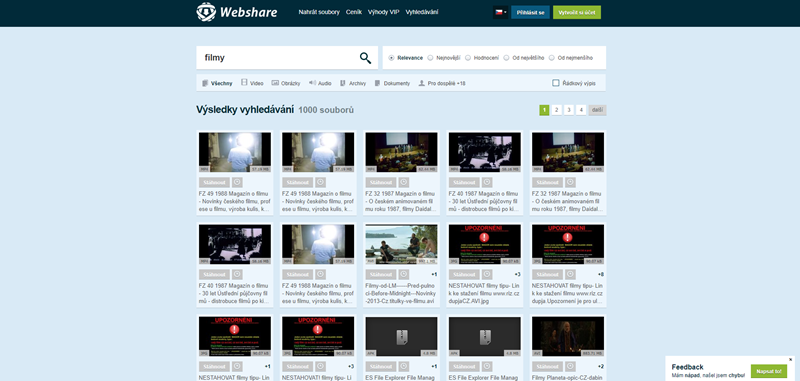Open NESTAHOVAT title ending dupja.Upozorneni
Viewport: 800px width, 381px height.
[x=567, y=294]
